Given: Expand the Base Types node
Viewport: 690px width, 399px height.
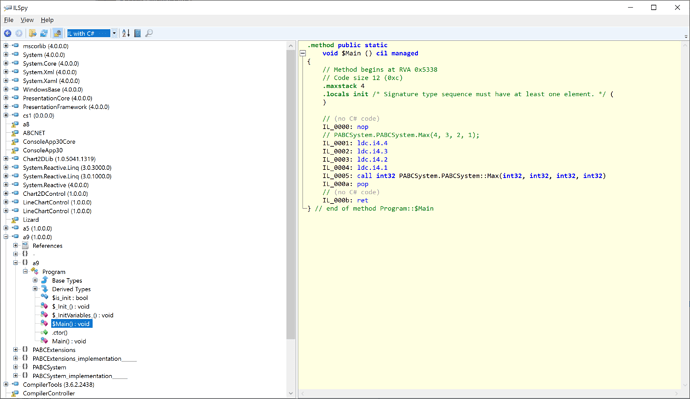Looking at the screenshot, I should click(35, 280).
